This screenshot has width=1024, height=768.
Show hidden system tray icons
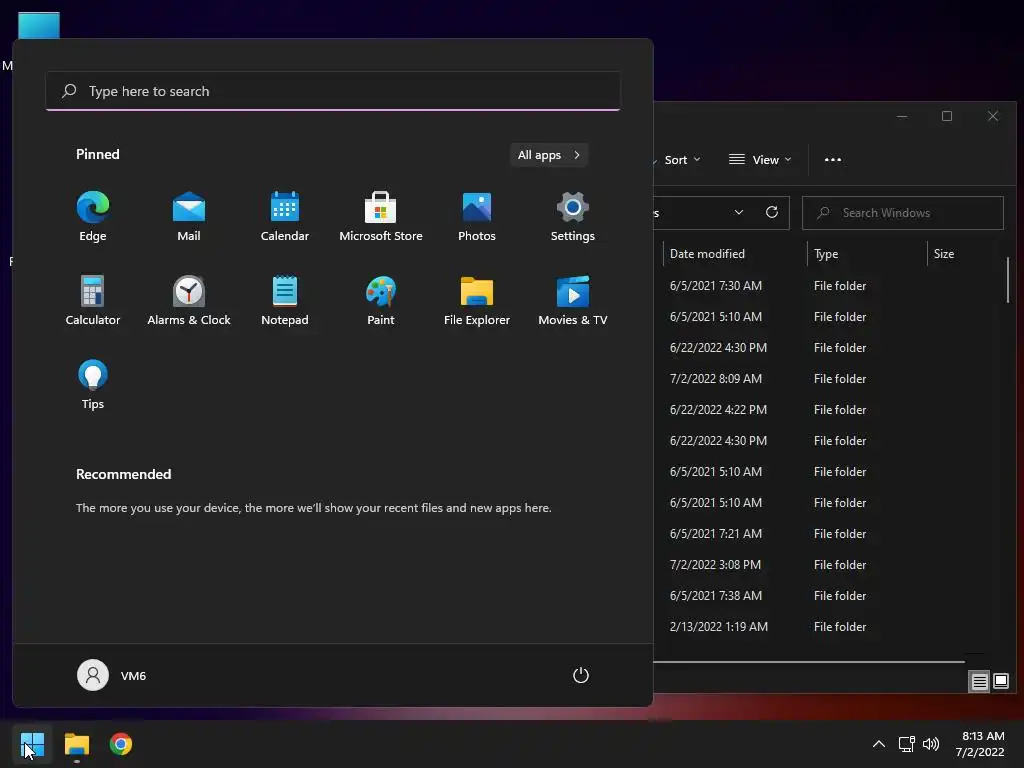pos(879,744)
